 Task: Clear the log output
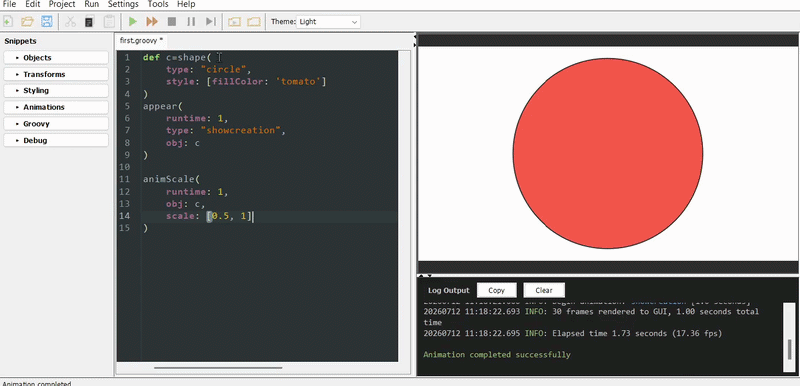pos(544,290)
